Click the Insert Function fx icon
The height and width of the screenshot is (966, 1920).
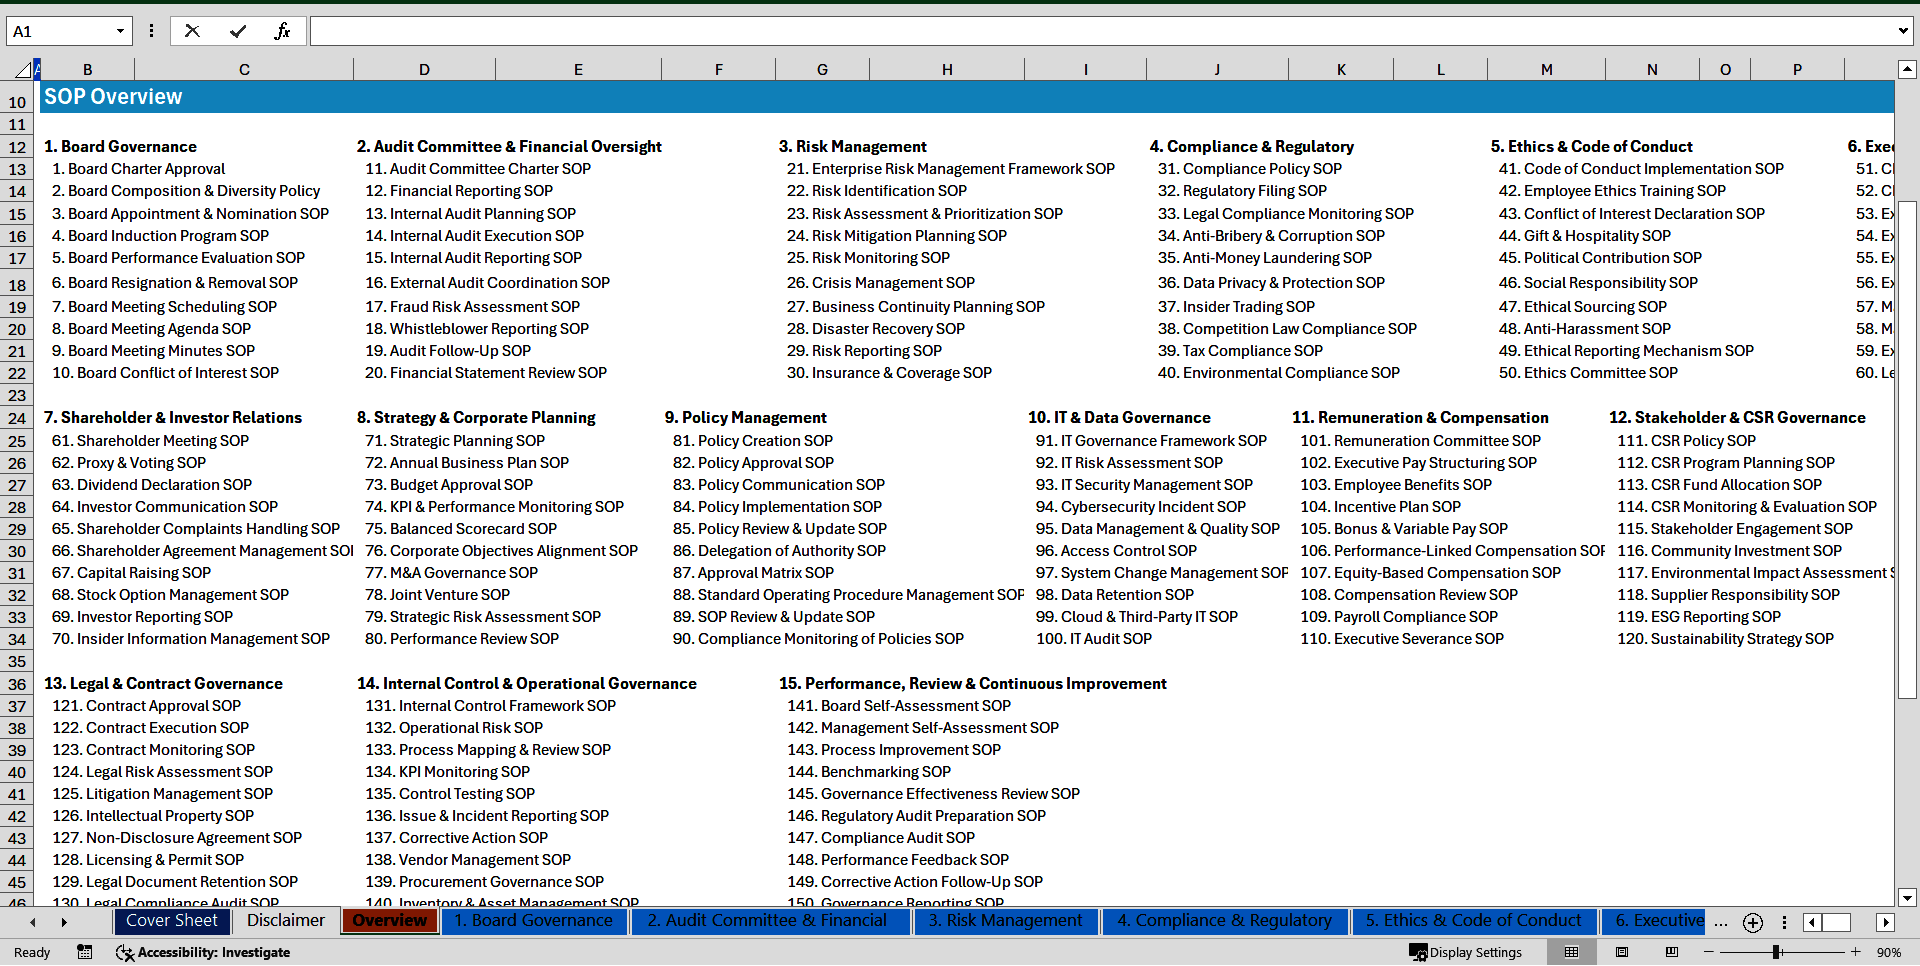[282, 31]
